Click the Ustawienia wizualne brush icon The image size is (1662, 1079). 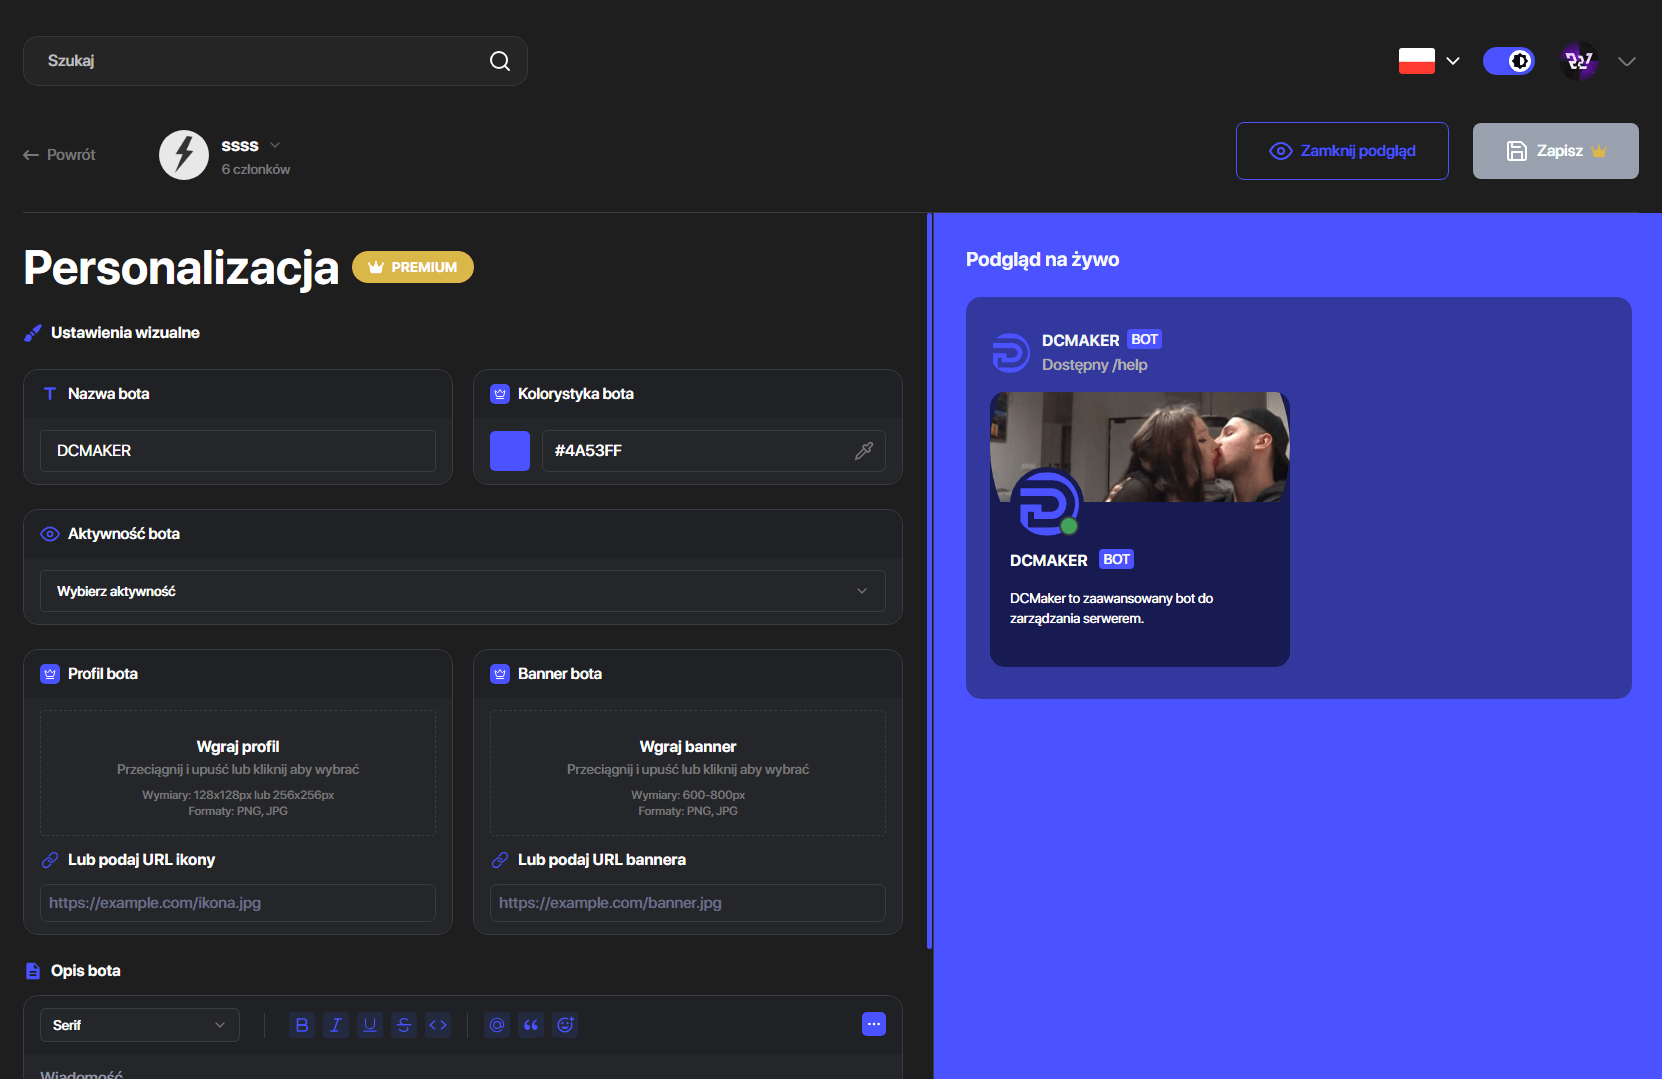33,333
